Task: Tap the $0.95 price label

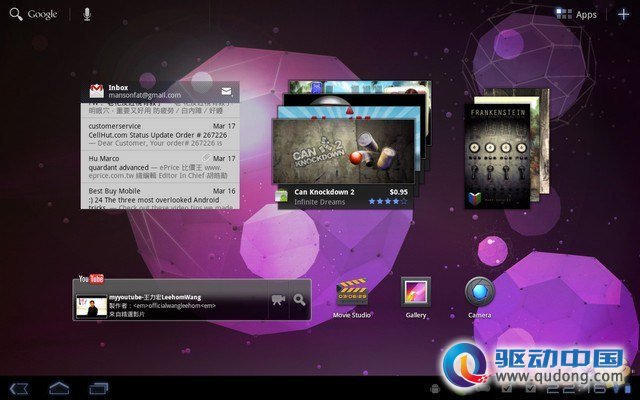Action: tap(398, 192)
